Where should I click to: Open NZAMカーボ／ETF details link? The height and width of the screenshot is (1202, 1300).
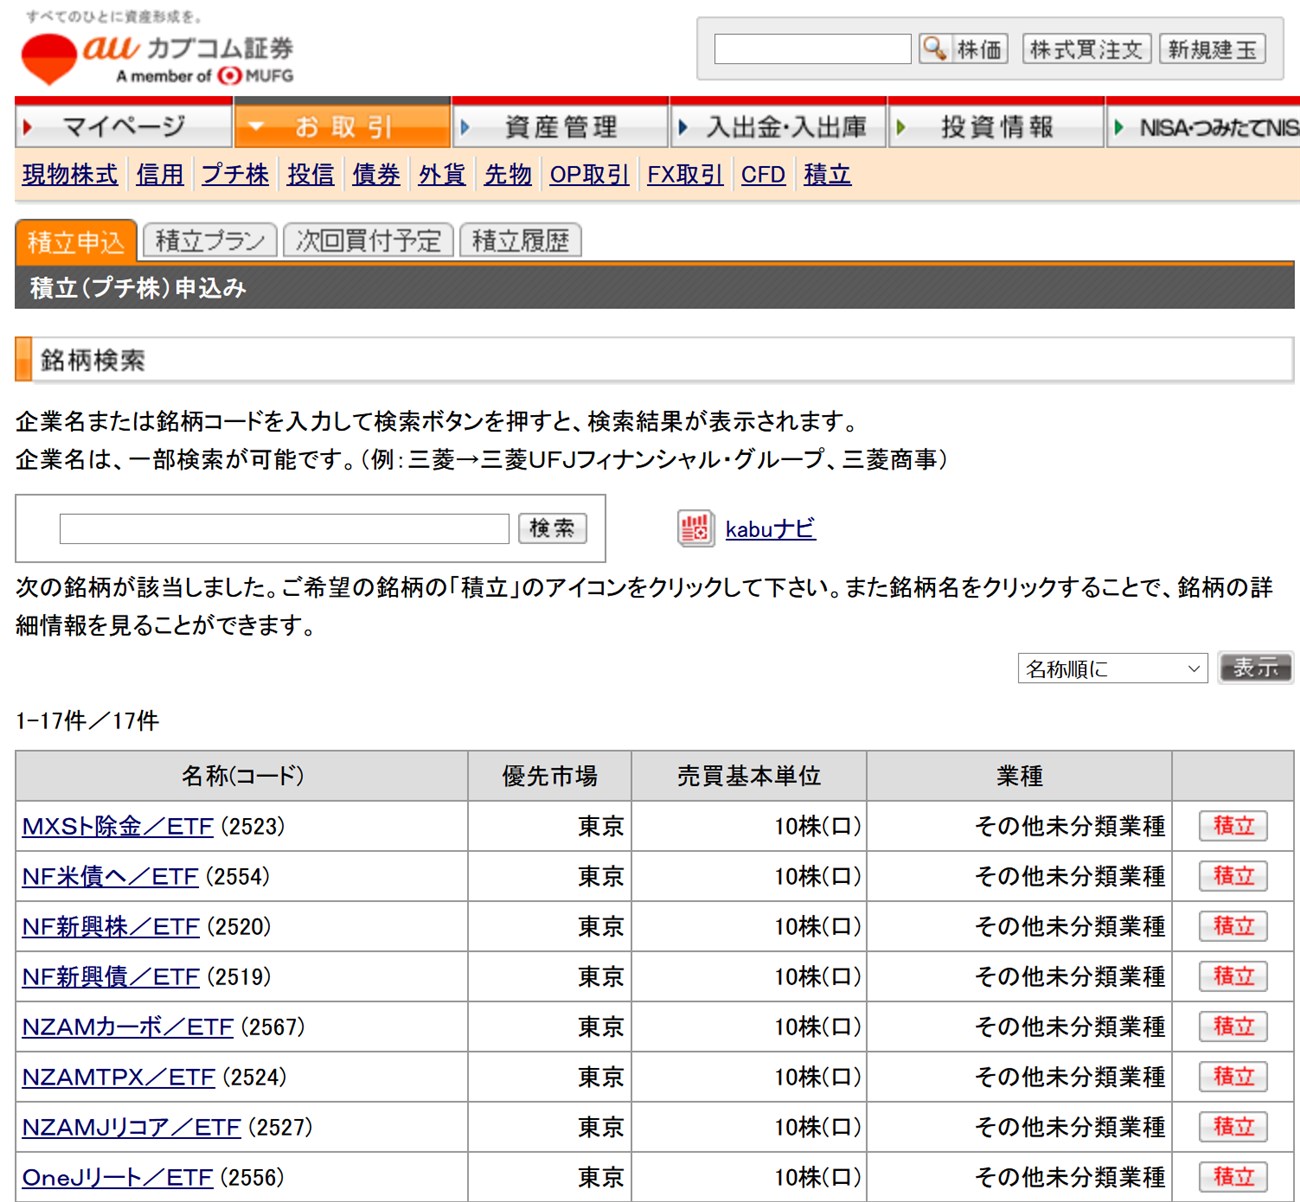[128, 1026]
